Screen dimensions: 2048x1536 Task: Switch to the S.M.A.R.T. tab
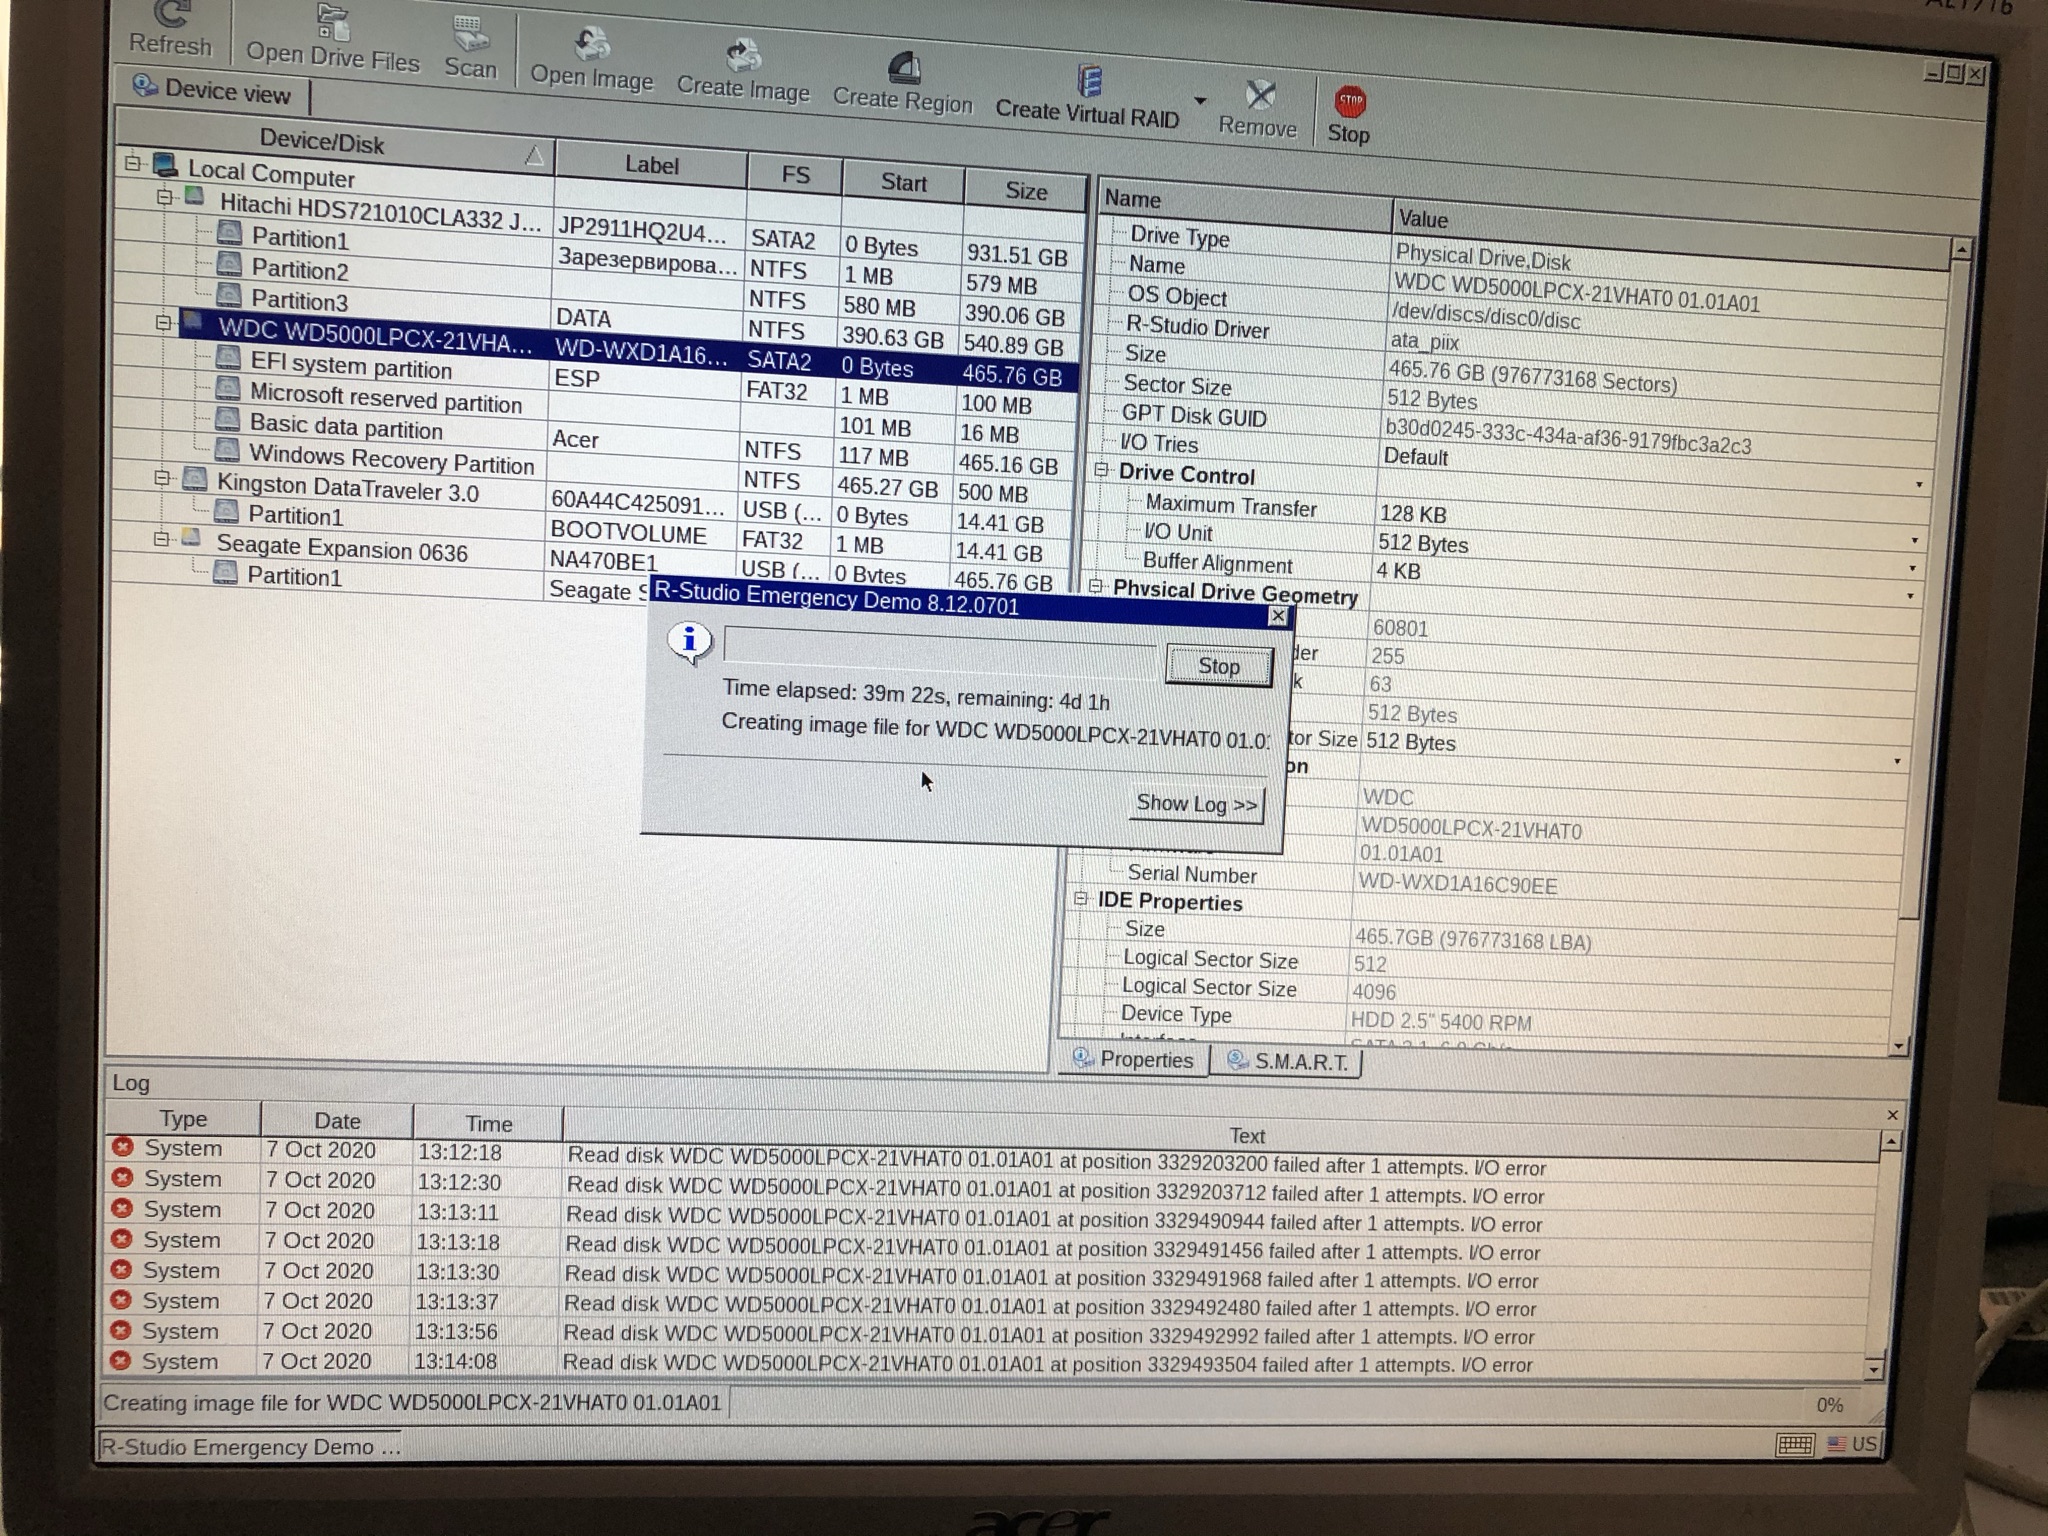1287,1061
